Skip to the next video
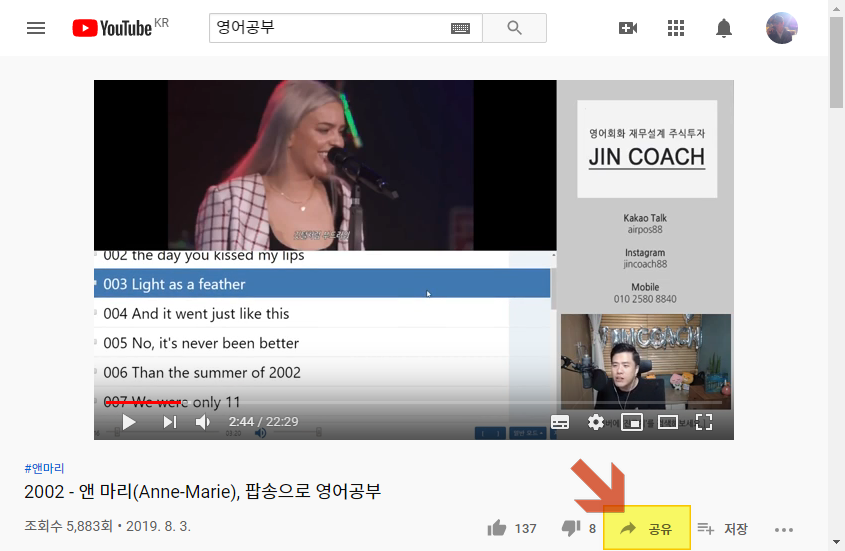 coord(170,422)
